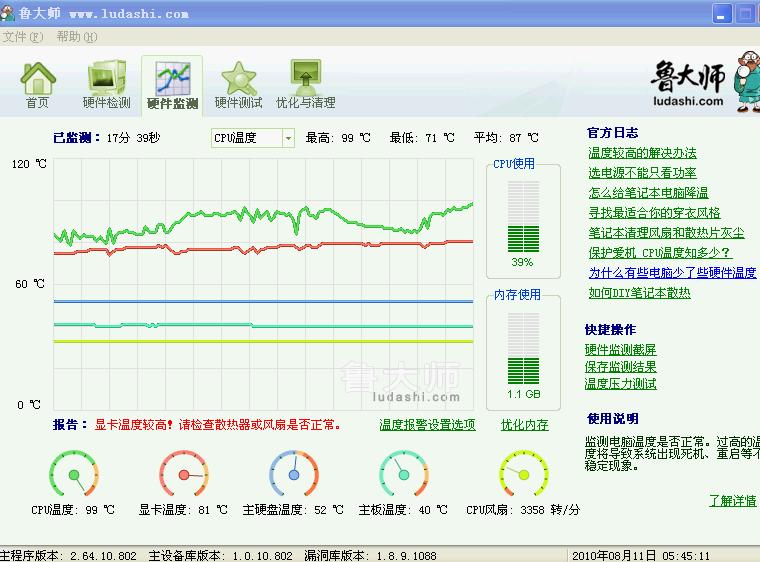Click the 主板温度 gauge dial
The width and height of the screenshot is (760, 562).
pyautogui.click(x=403, y=472)
